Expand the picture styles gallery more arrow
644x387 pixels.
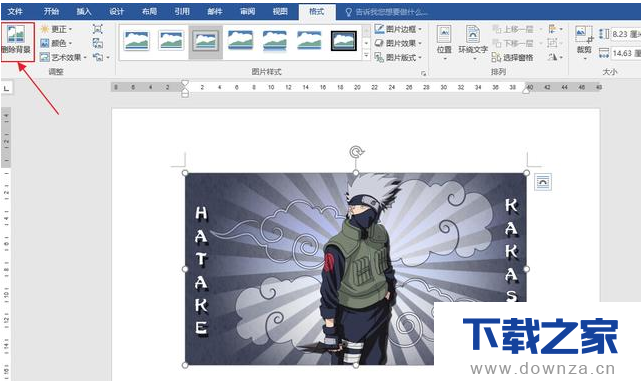click(366, 55)
